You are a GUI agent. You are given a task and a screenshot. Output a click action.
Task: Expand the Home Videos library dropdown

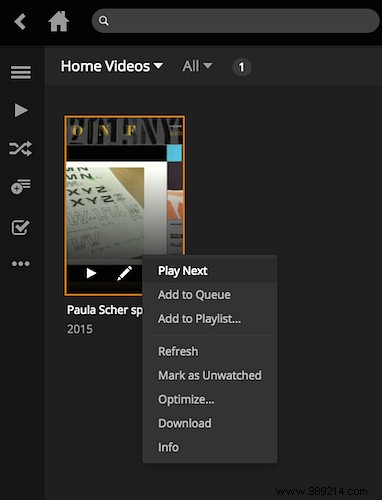[112, 66]
